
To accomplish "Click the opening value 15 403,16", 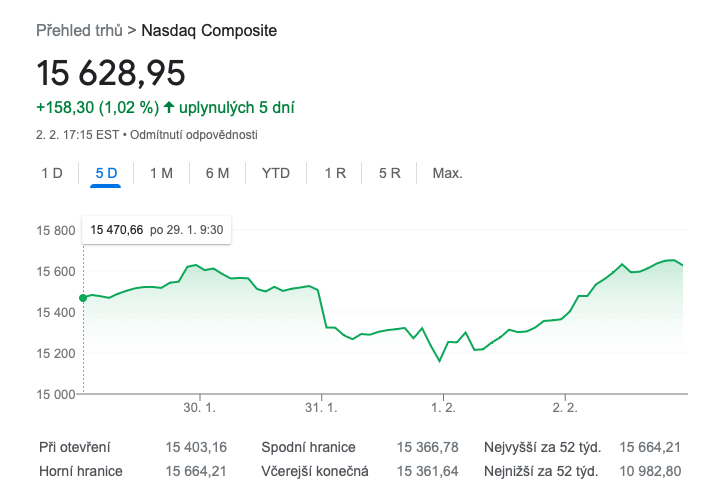I will (196, 447).
